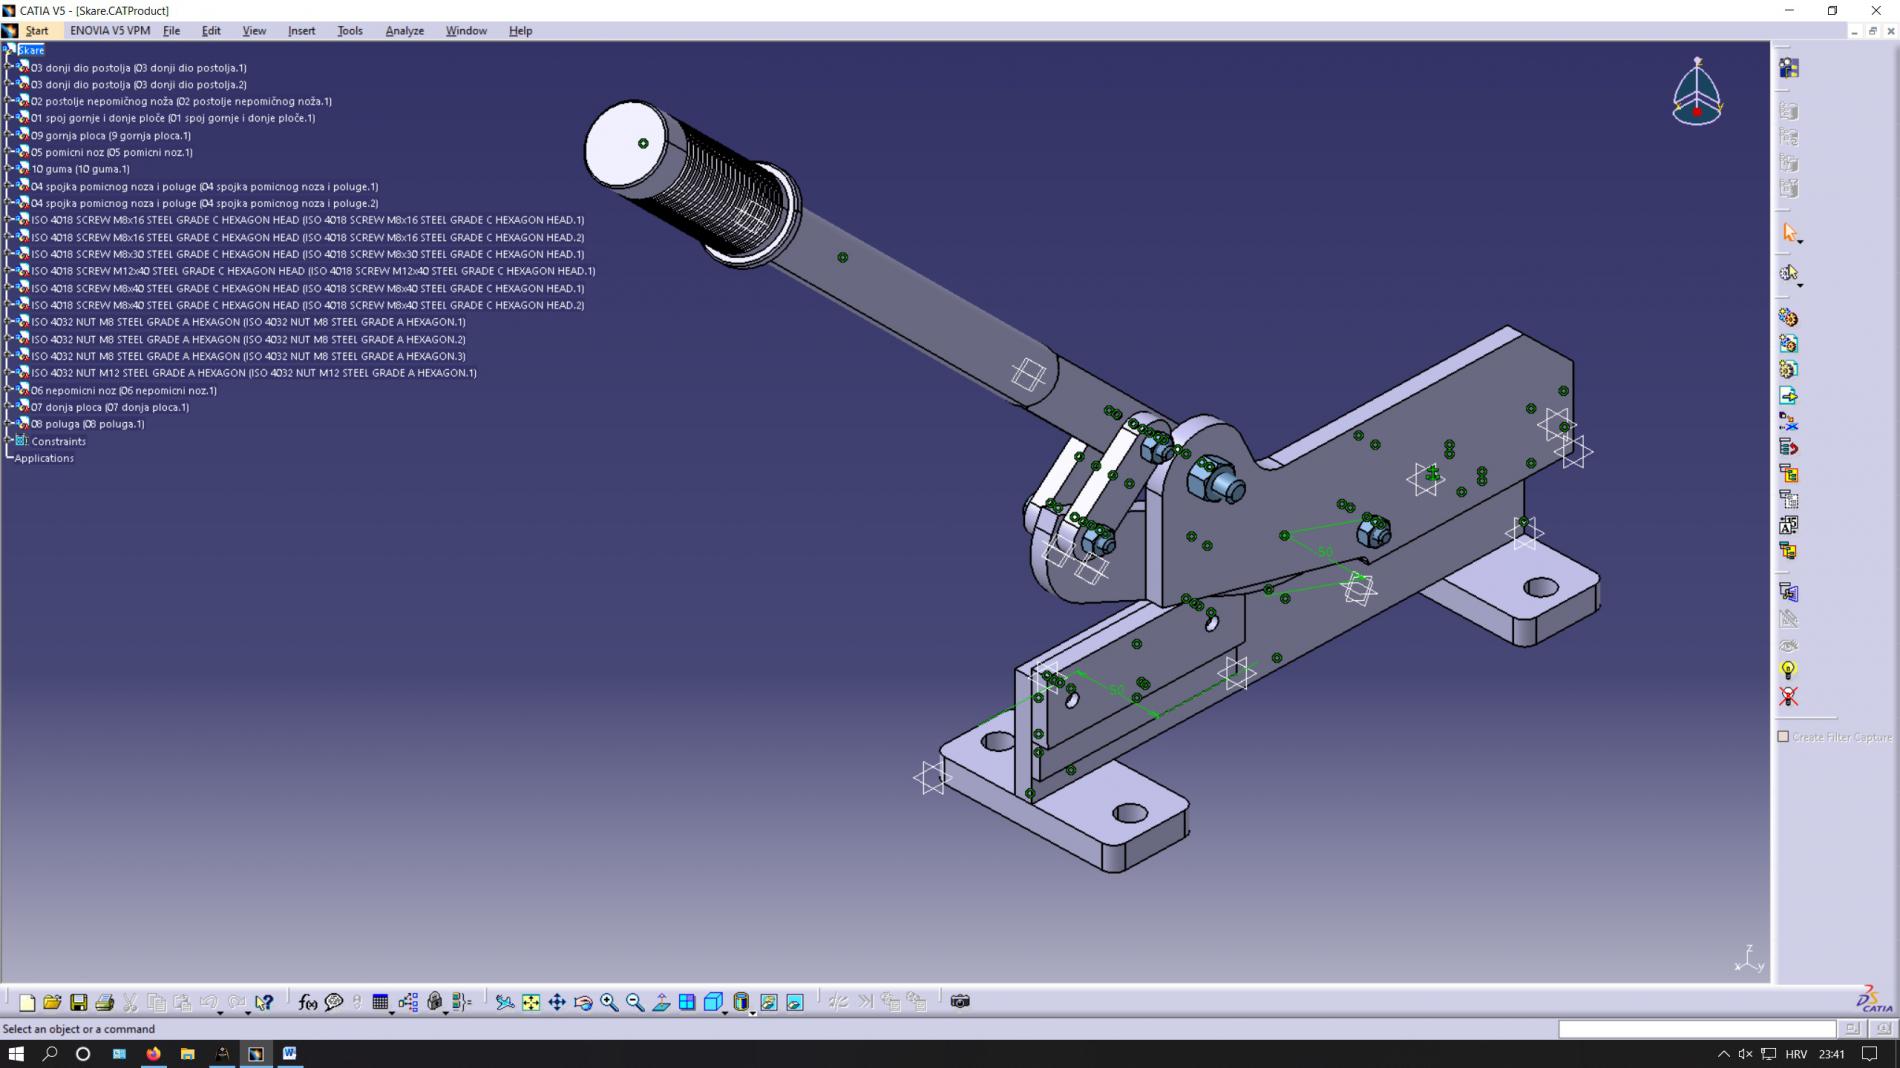Screen dimensions: 1900x1068
Task: Click the Save file icon
Action: click(78, 1002)
